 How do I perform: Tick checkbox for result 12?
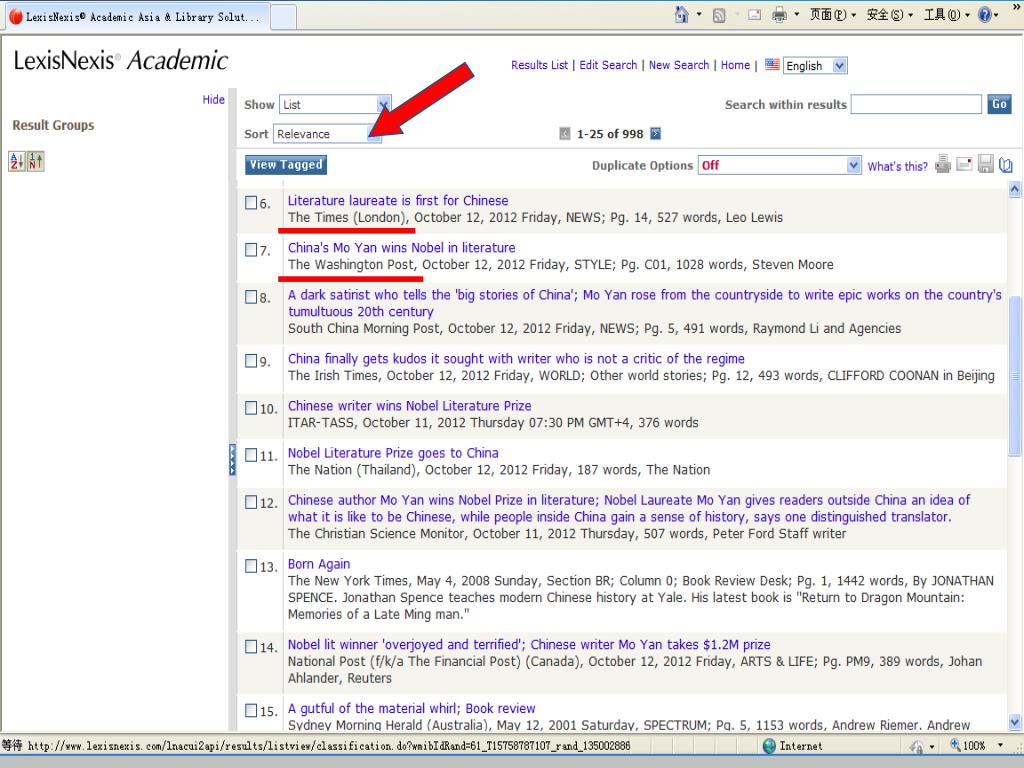(x=251, y=502)
